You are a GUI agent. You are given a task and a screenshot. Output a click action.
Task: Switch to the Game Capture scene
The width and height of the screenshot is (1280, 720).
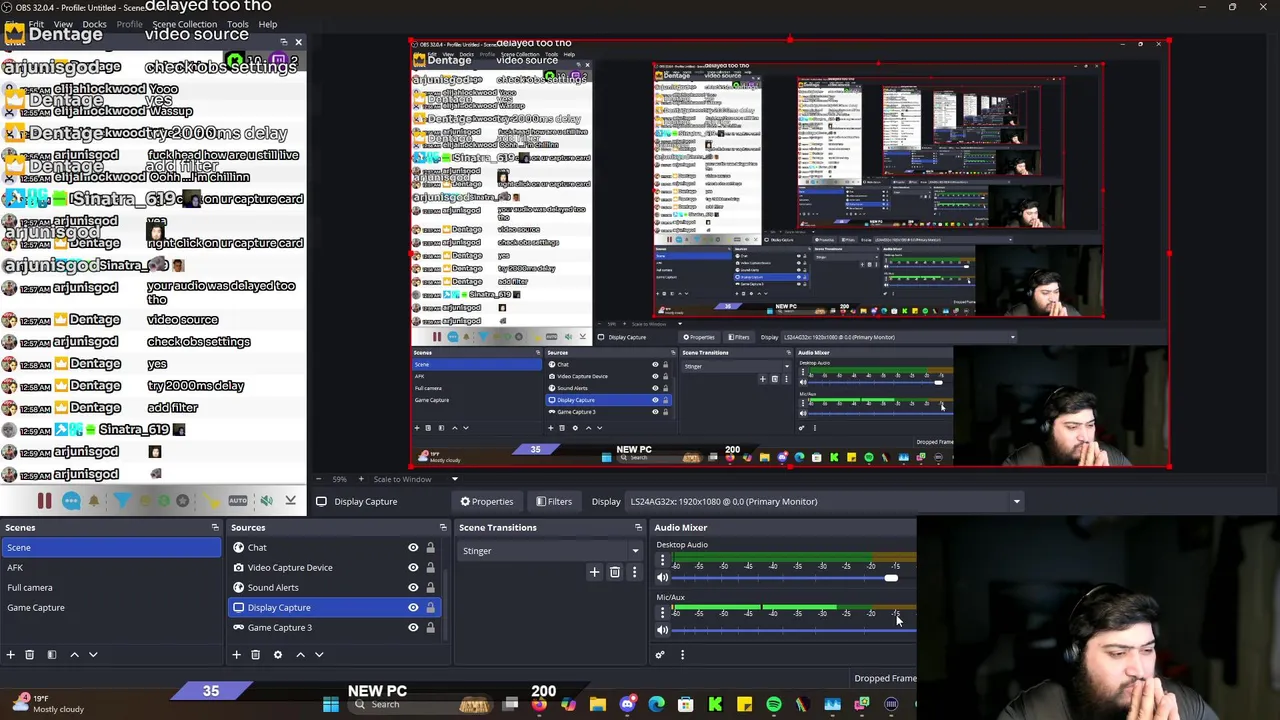click(110, 608)
